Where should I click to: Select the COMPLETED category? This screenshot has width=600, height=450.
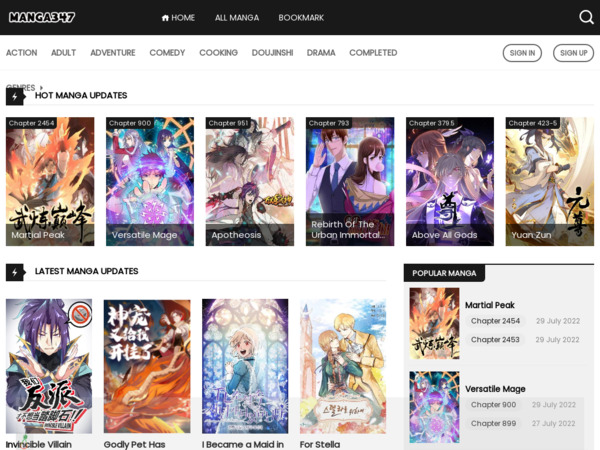(373, 53)
